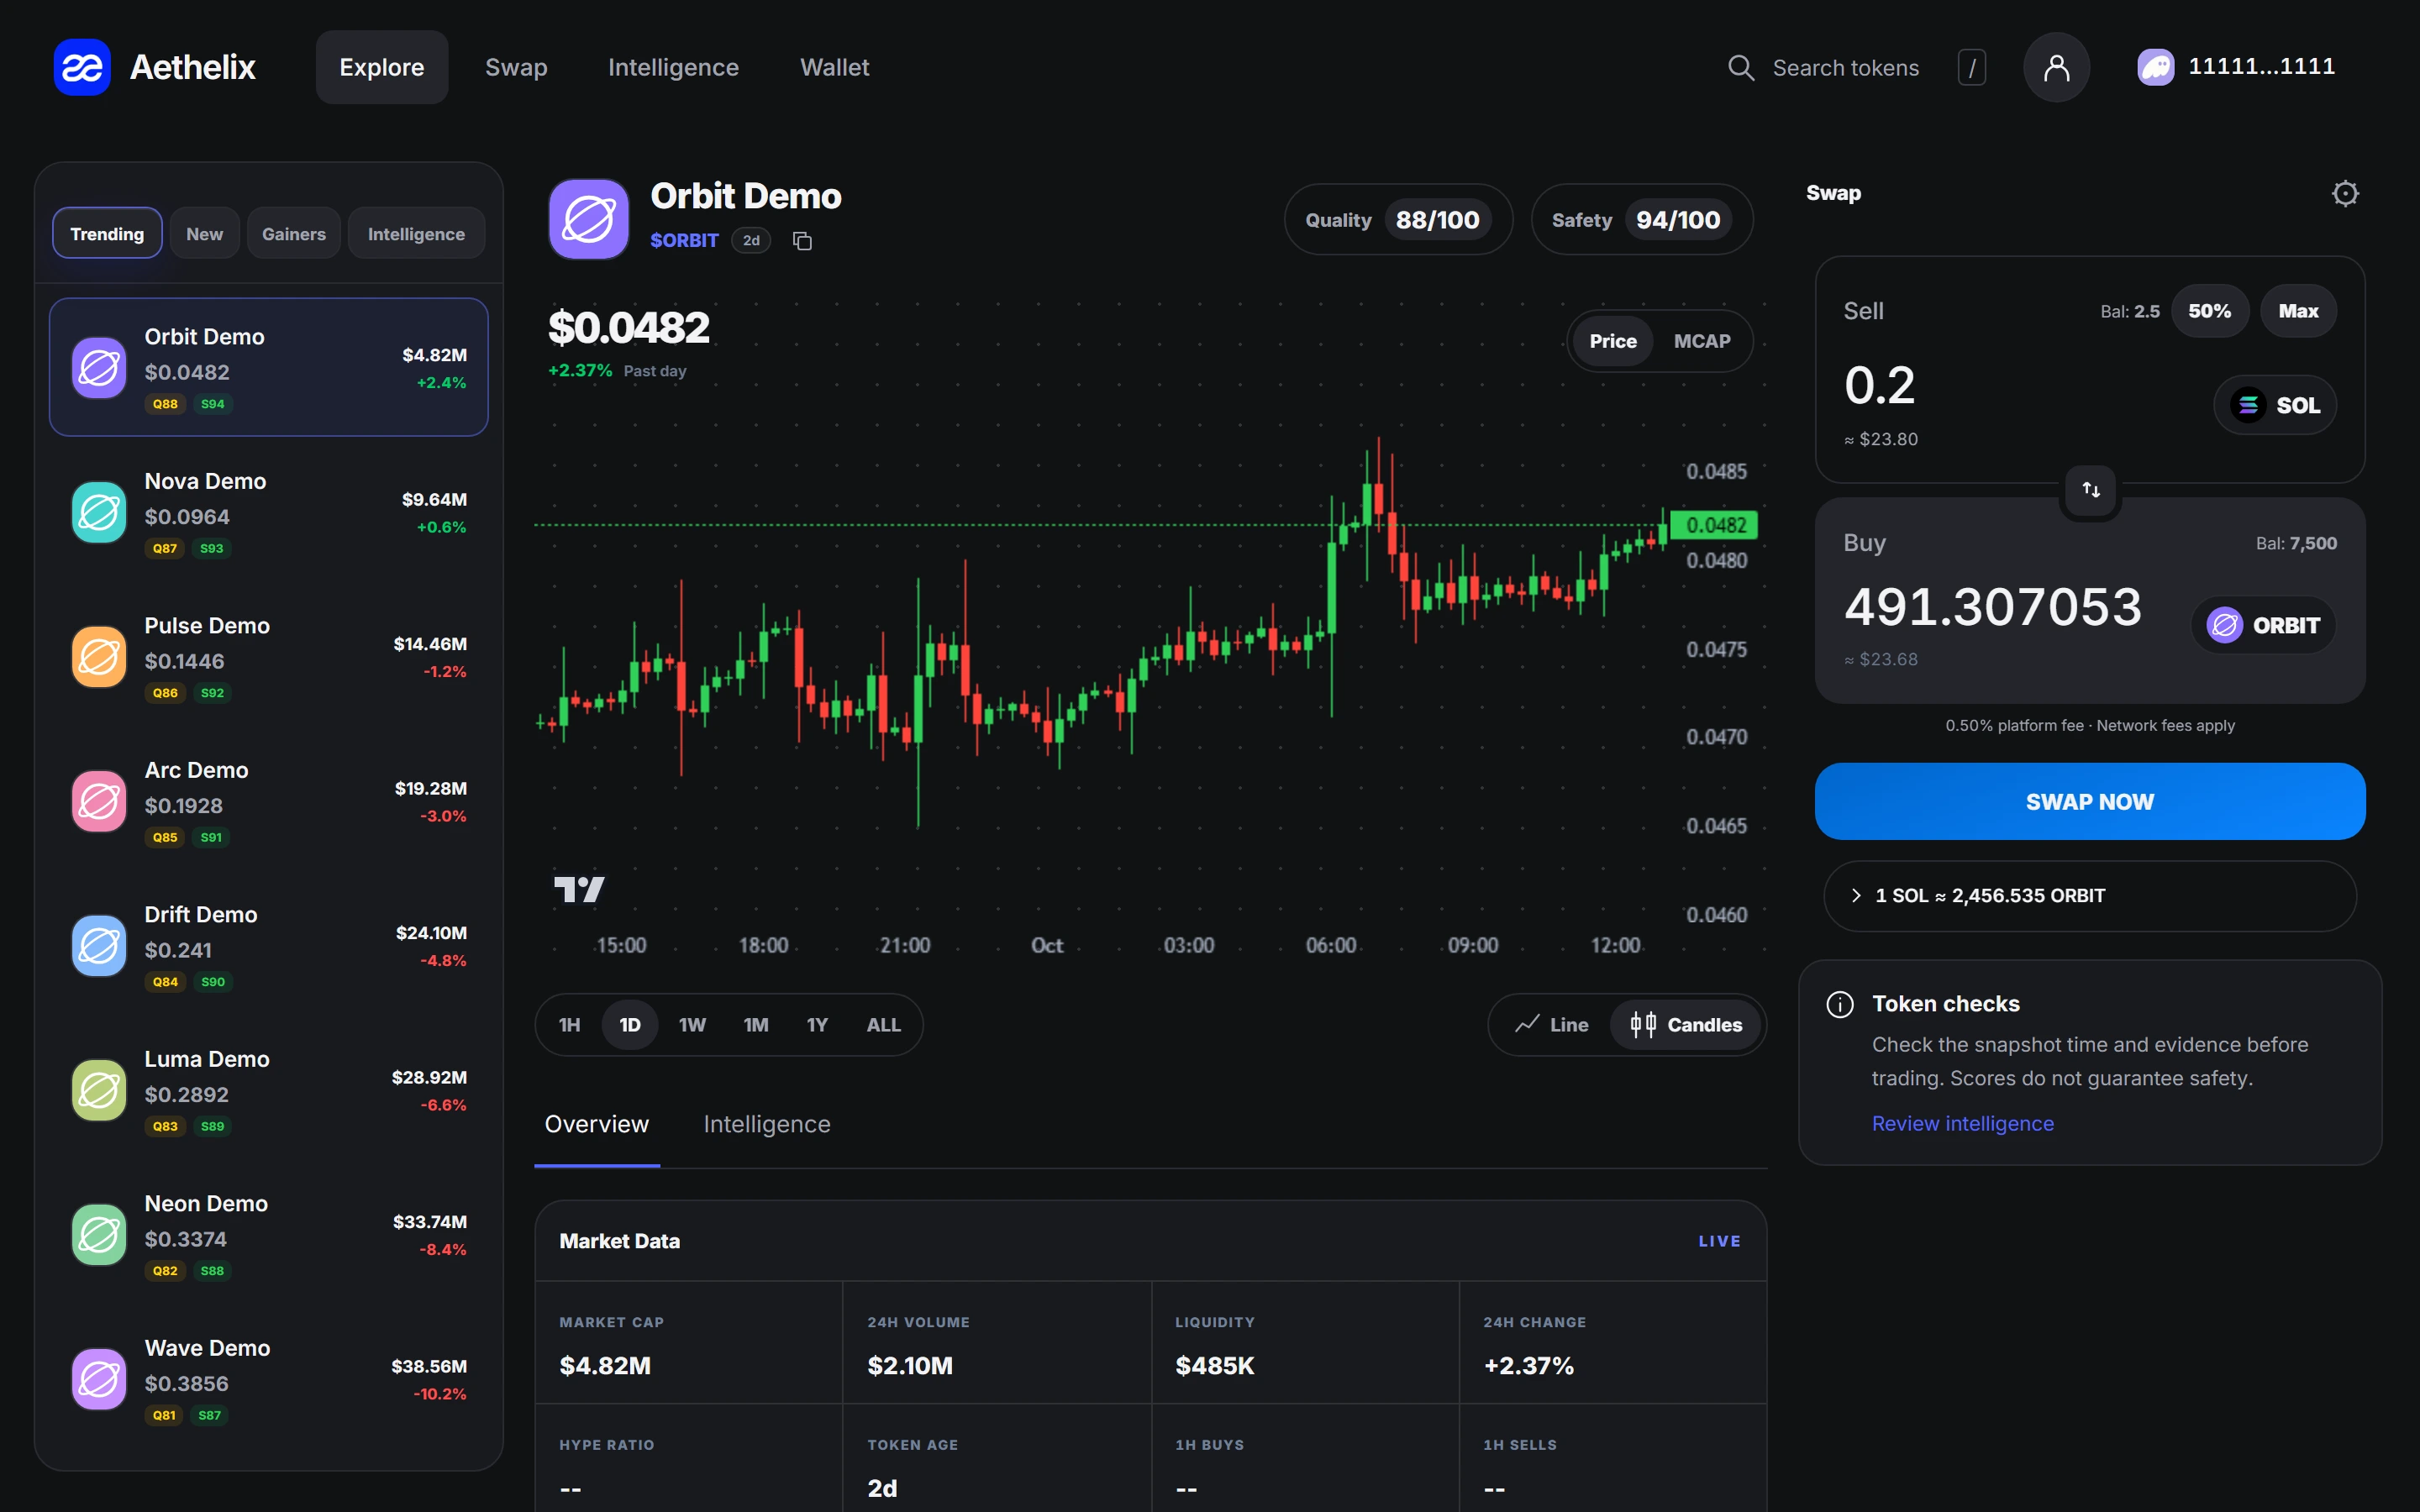
Task: Select Arc Demo token icon in list
Action: pos(99,802)
